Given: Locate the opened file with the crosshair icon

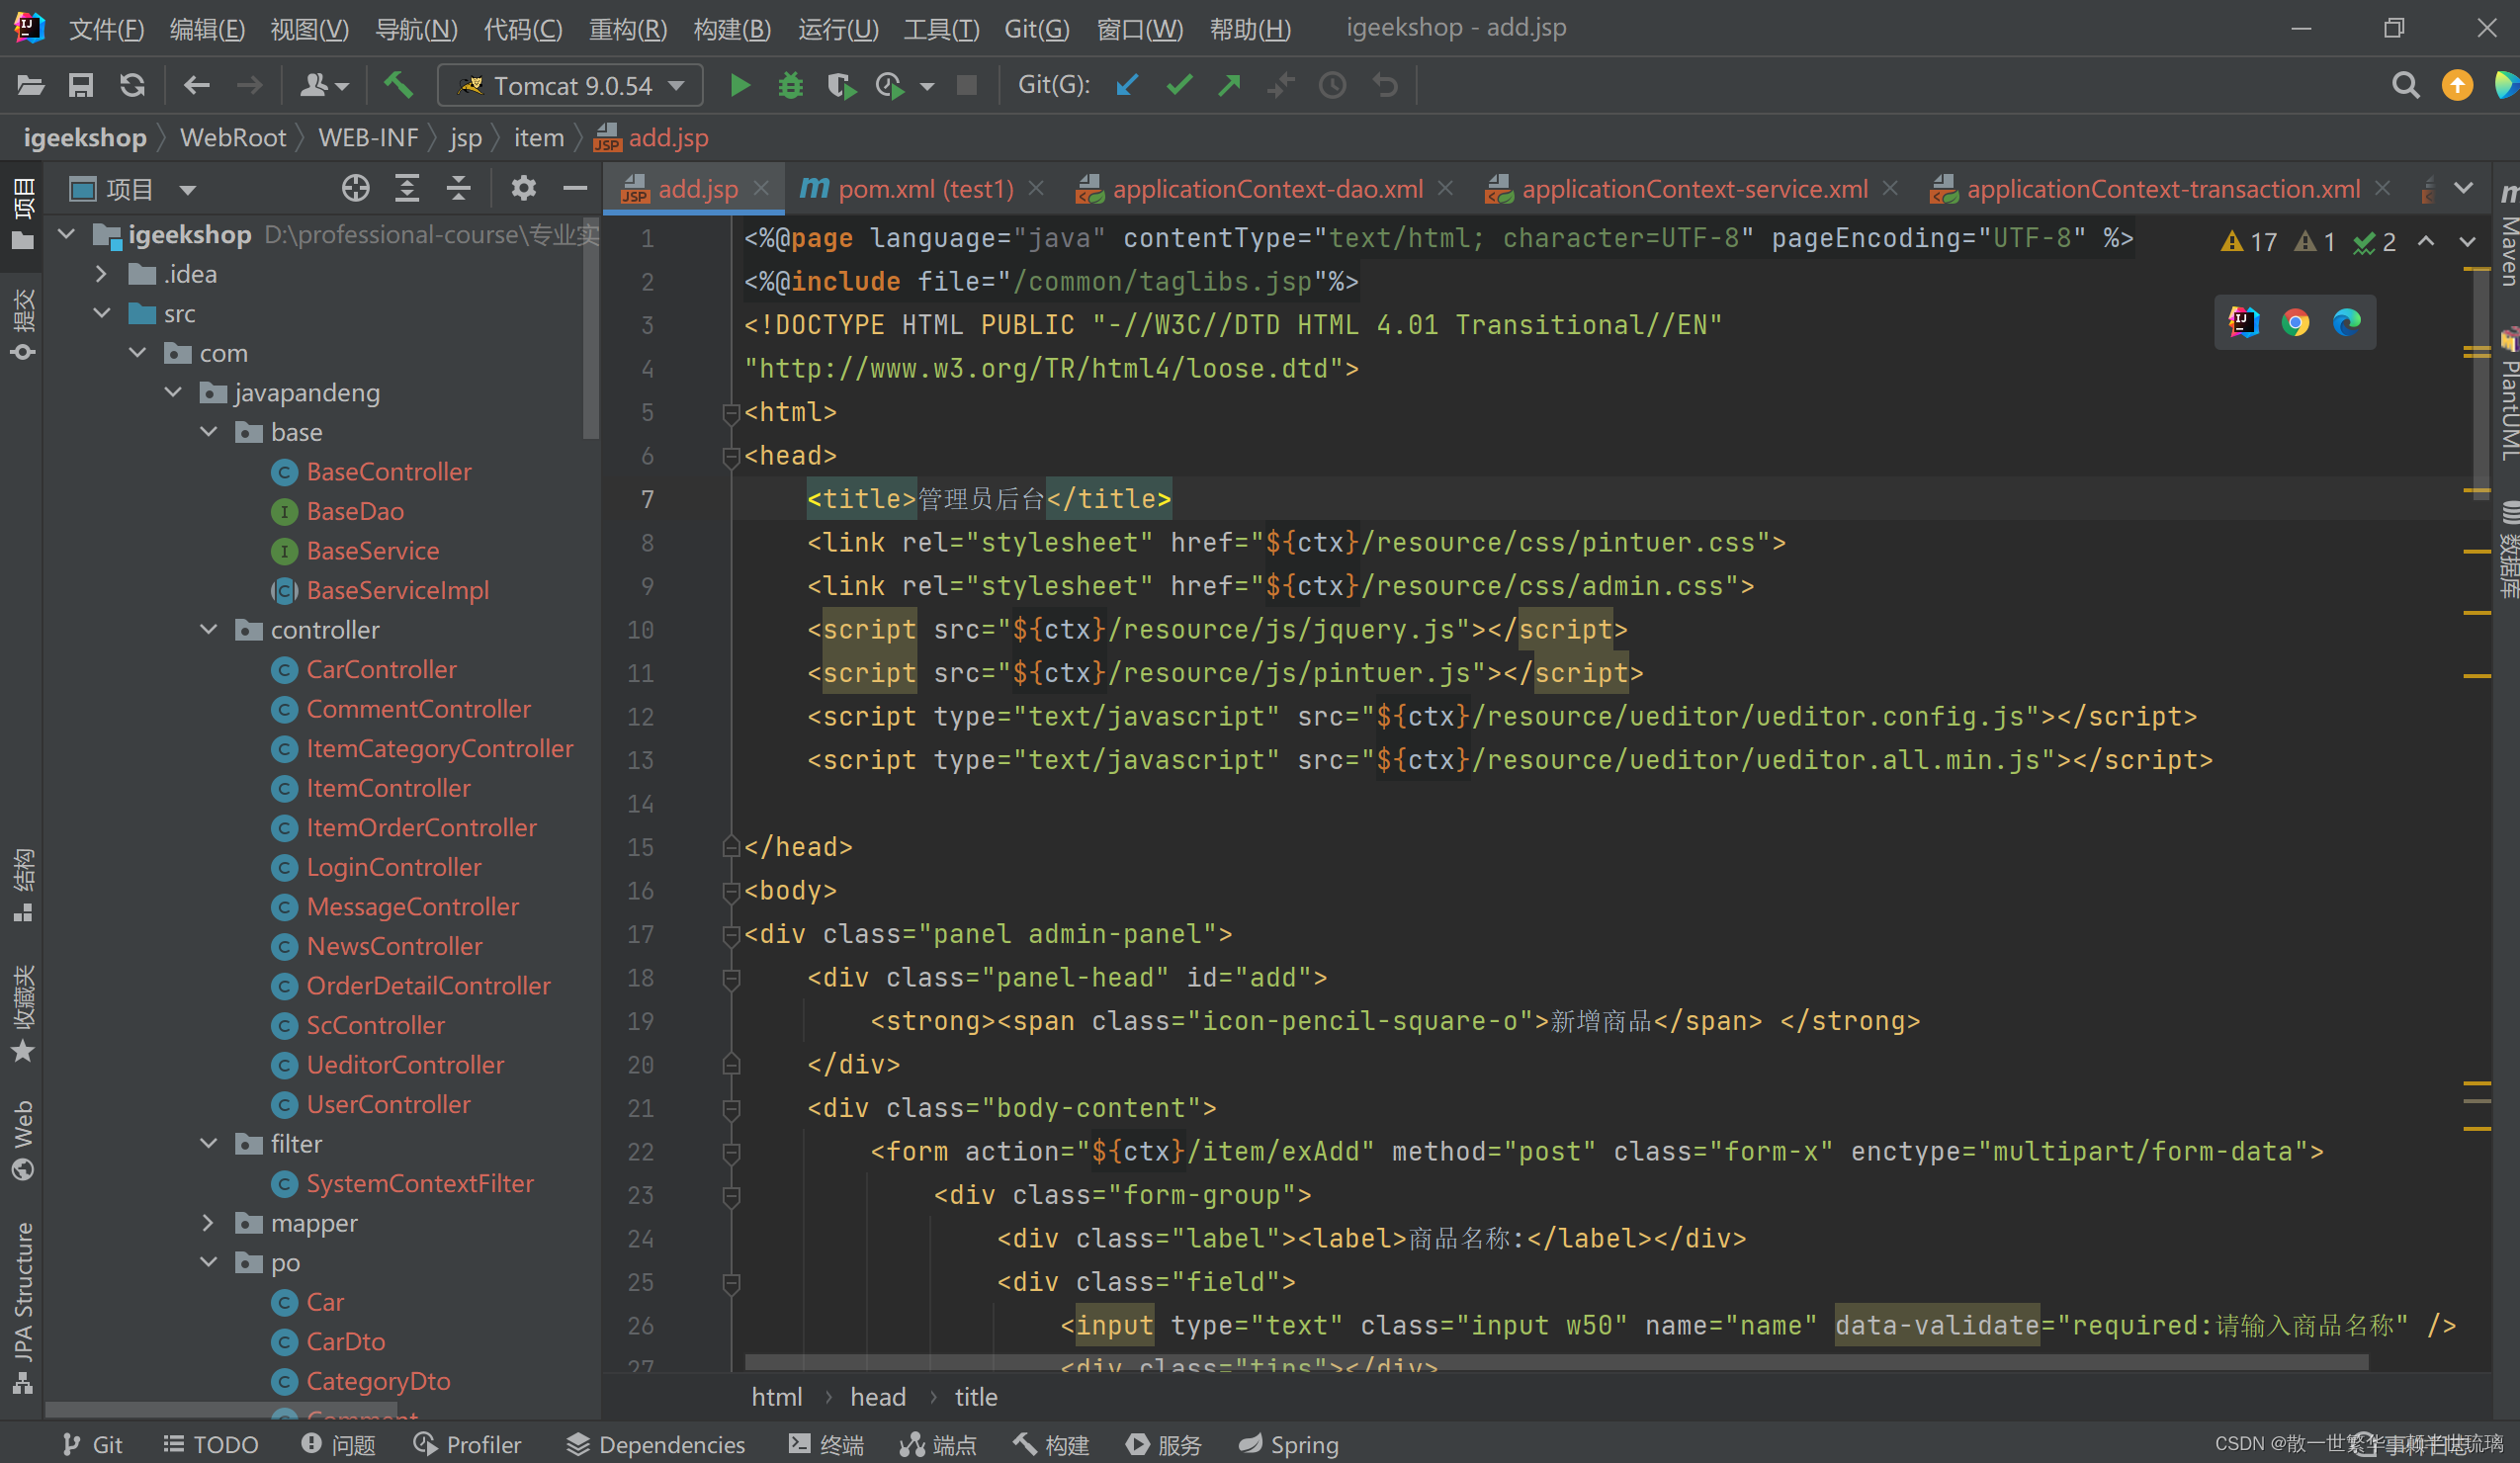Looking at the screenshot, I should [x=356, y=188].
